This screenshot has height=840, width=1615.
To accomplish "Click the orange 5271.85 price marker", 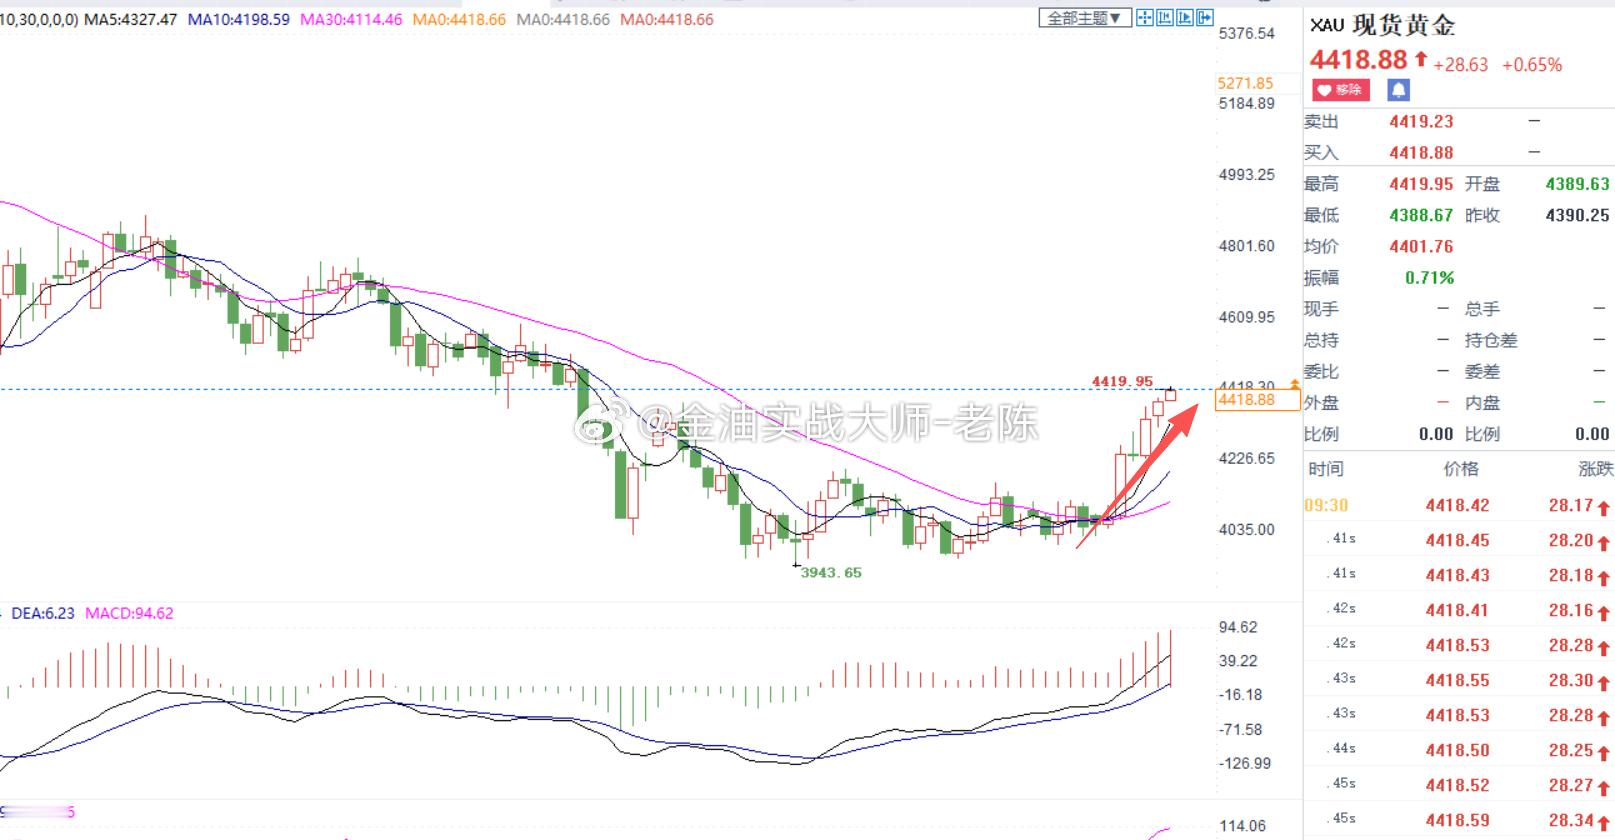I will tap(1245, 84).
